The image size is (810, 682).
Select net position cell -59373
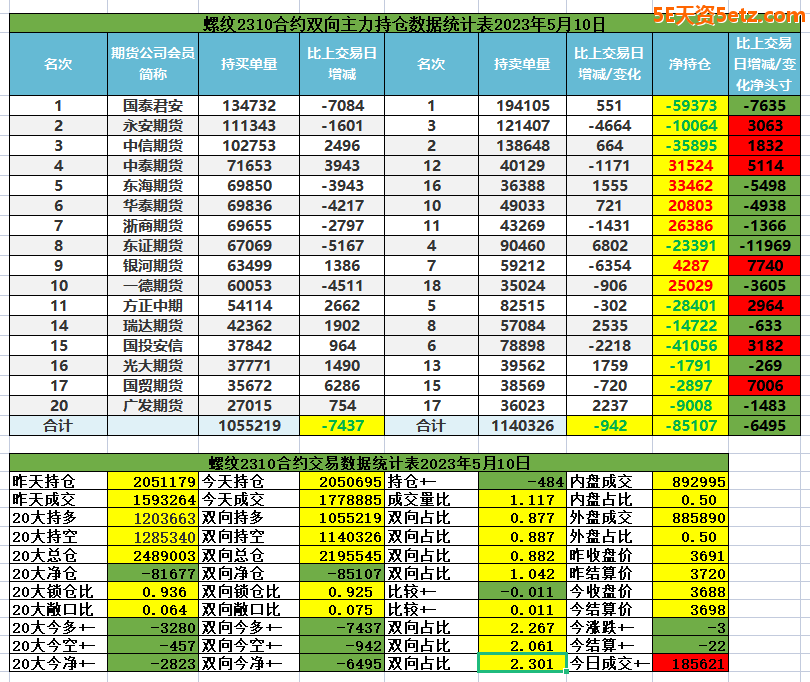(x=691, y=105)
